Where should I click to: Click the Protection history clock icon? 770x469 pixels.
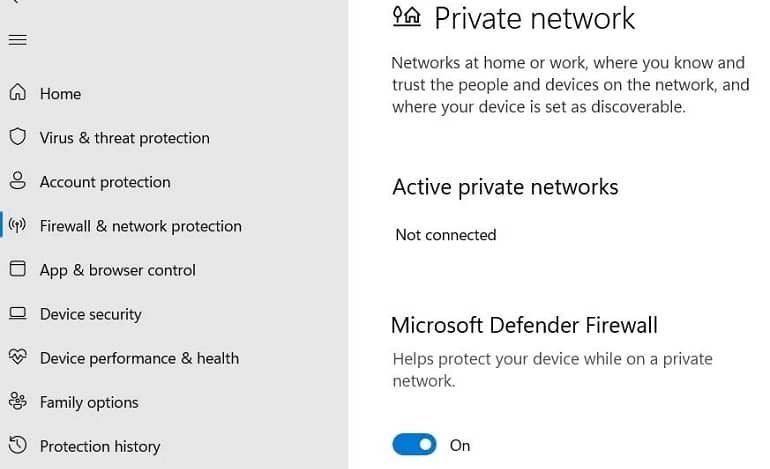[18, 445]
